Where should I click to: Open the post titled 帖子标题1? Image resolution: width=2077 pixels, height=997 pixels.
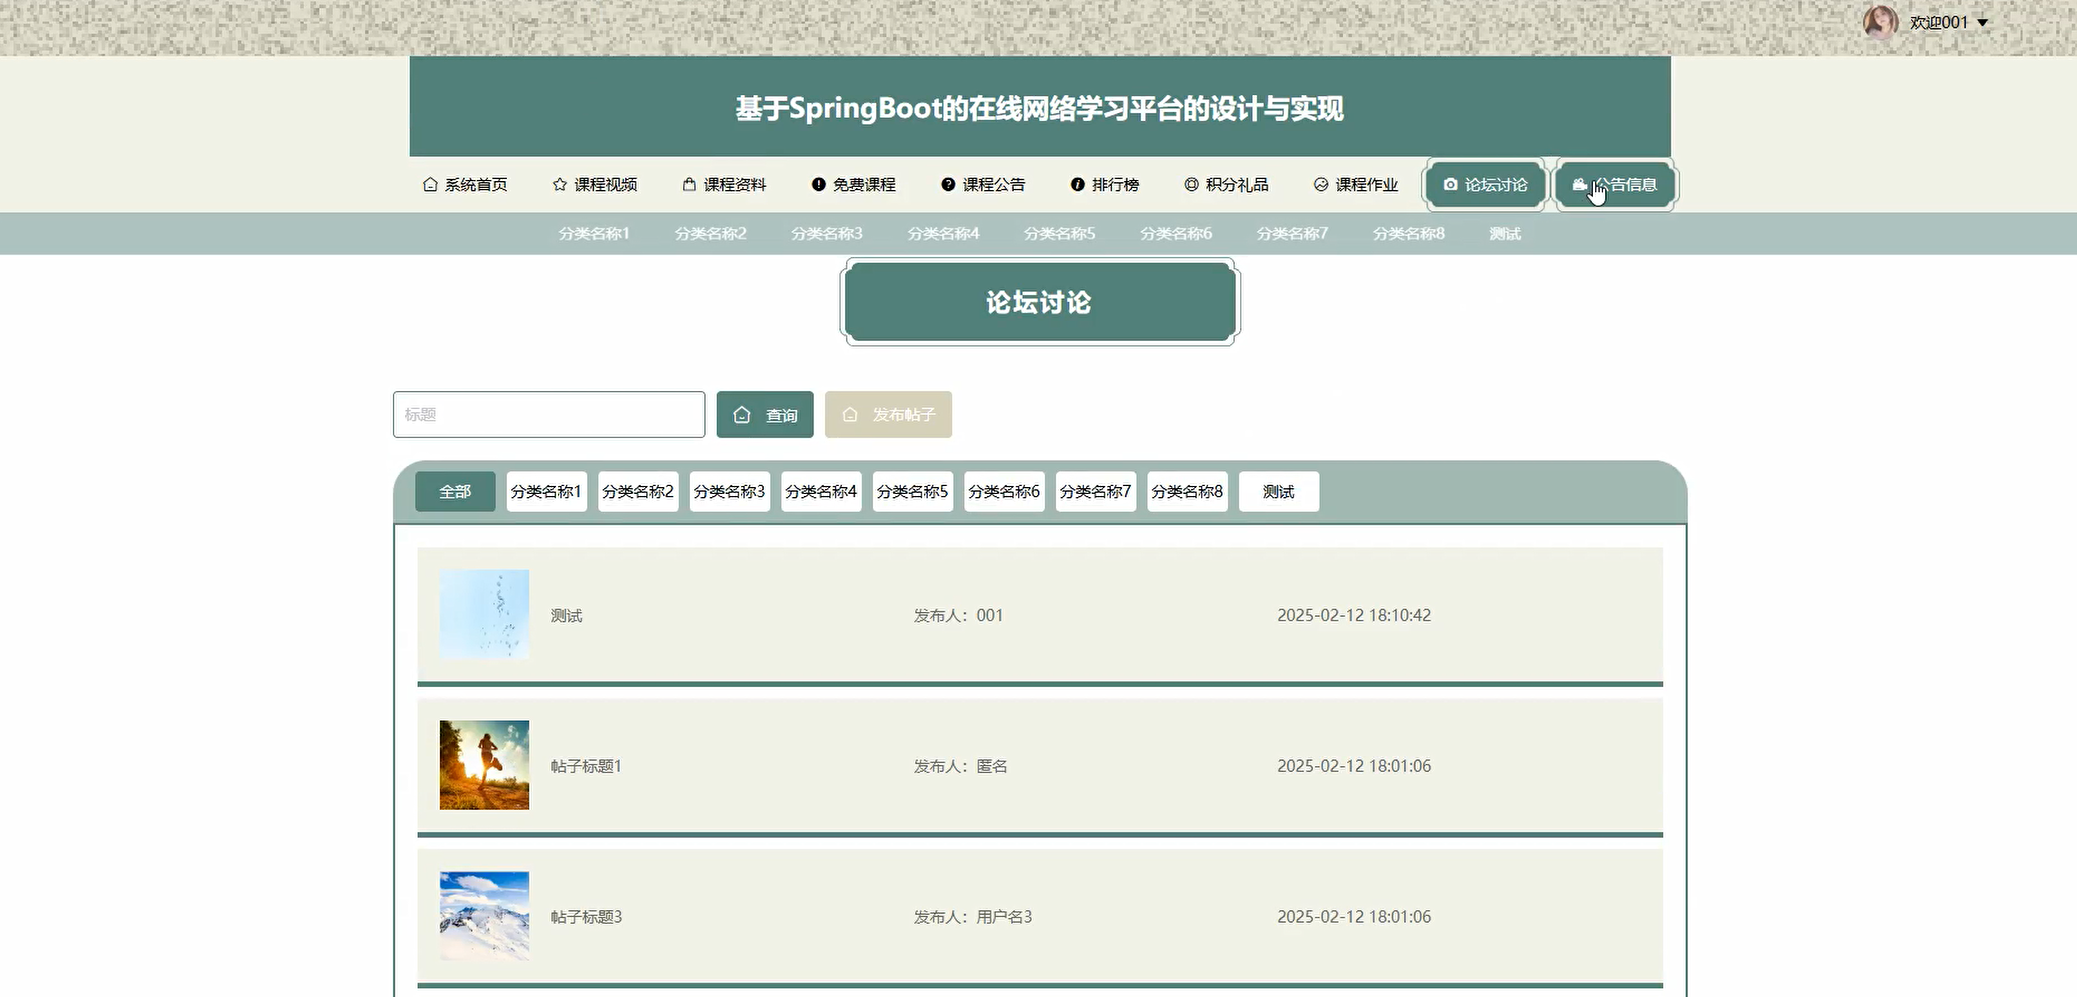tap(584, 765)
